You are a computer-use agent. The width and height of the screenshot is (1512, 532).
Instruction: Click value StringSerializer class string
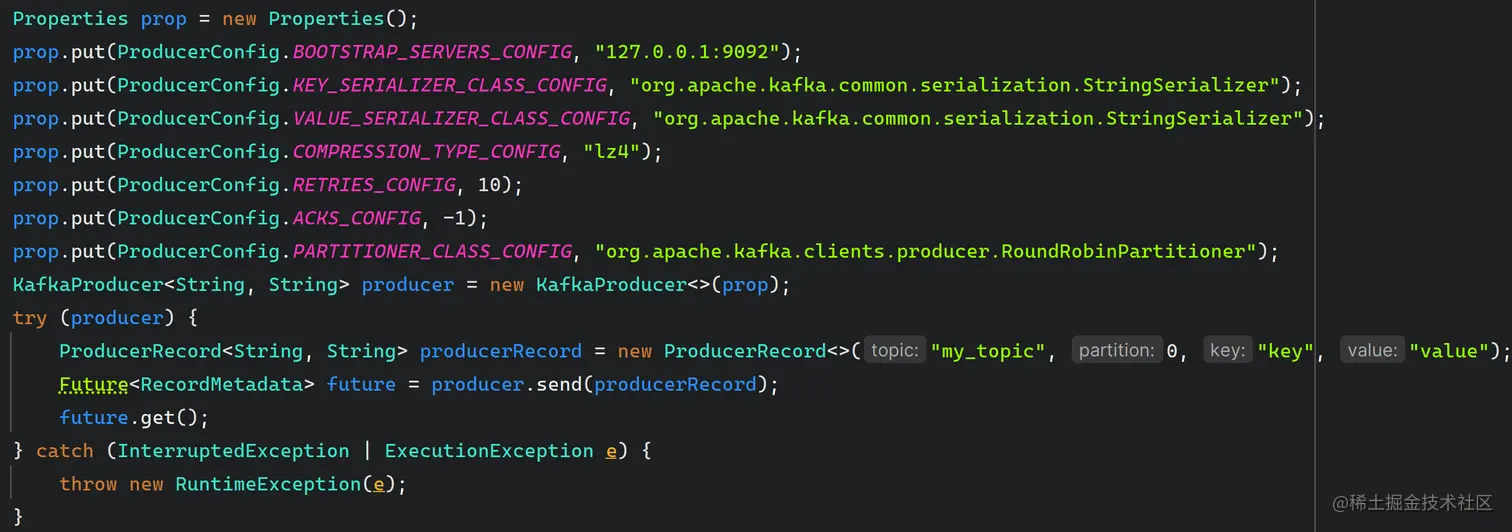pos(978,118)
